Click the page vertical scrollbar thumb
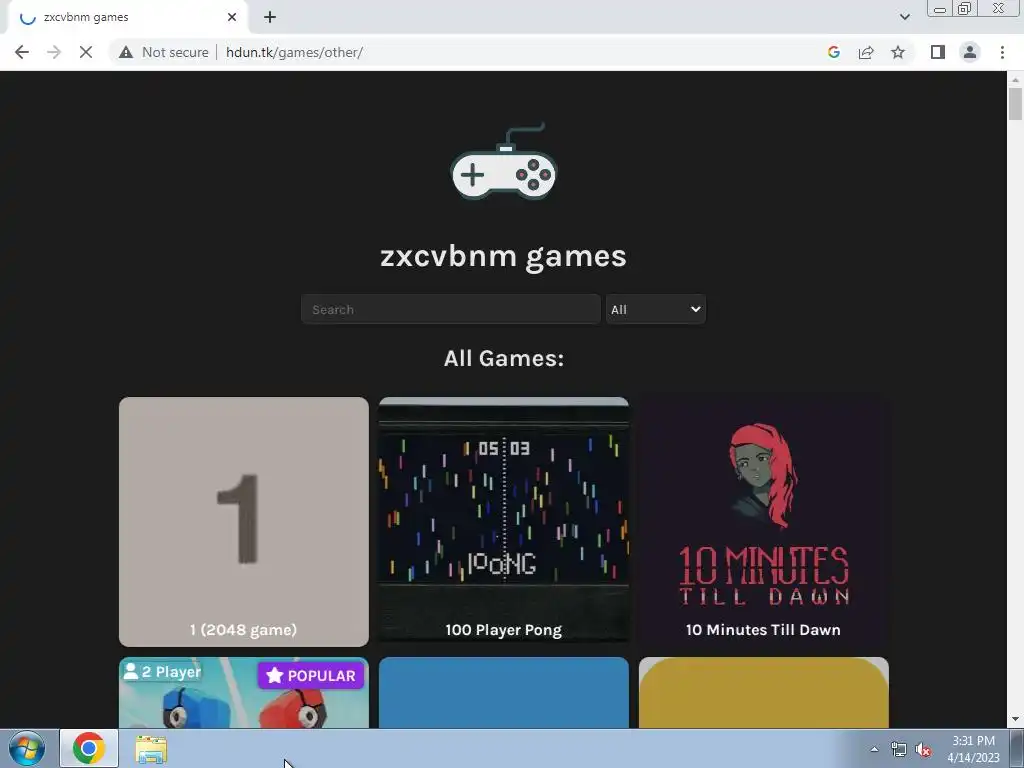This screenshot has height=768, width=1024. pyautogui.click(x=1015, y=104)
